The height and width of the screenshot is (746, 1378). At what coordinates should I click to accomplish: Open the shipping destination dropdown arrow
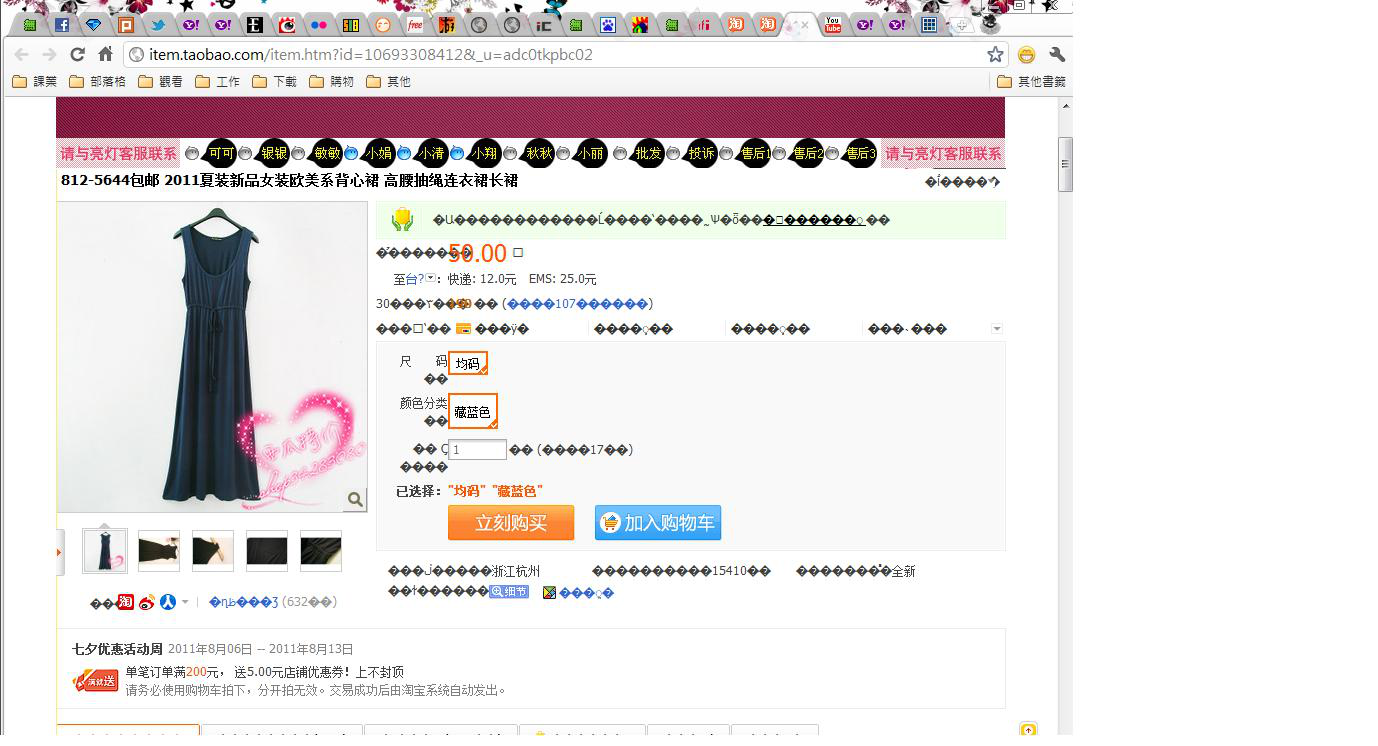point(431,278)
